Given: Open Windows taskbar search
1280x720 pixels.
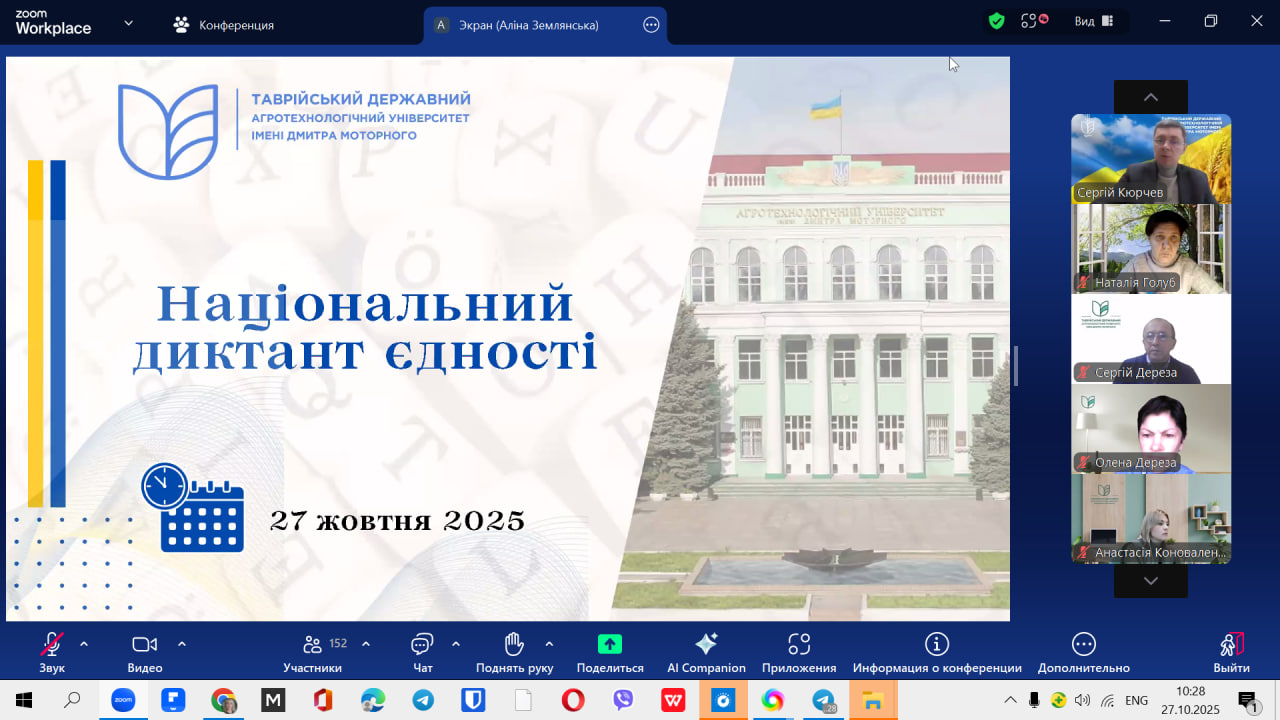Looking at the screenshot, I should click(x=72, y=700).
